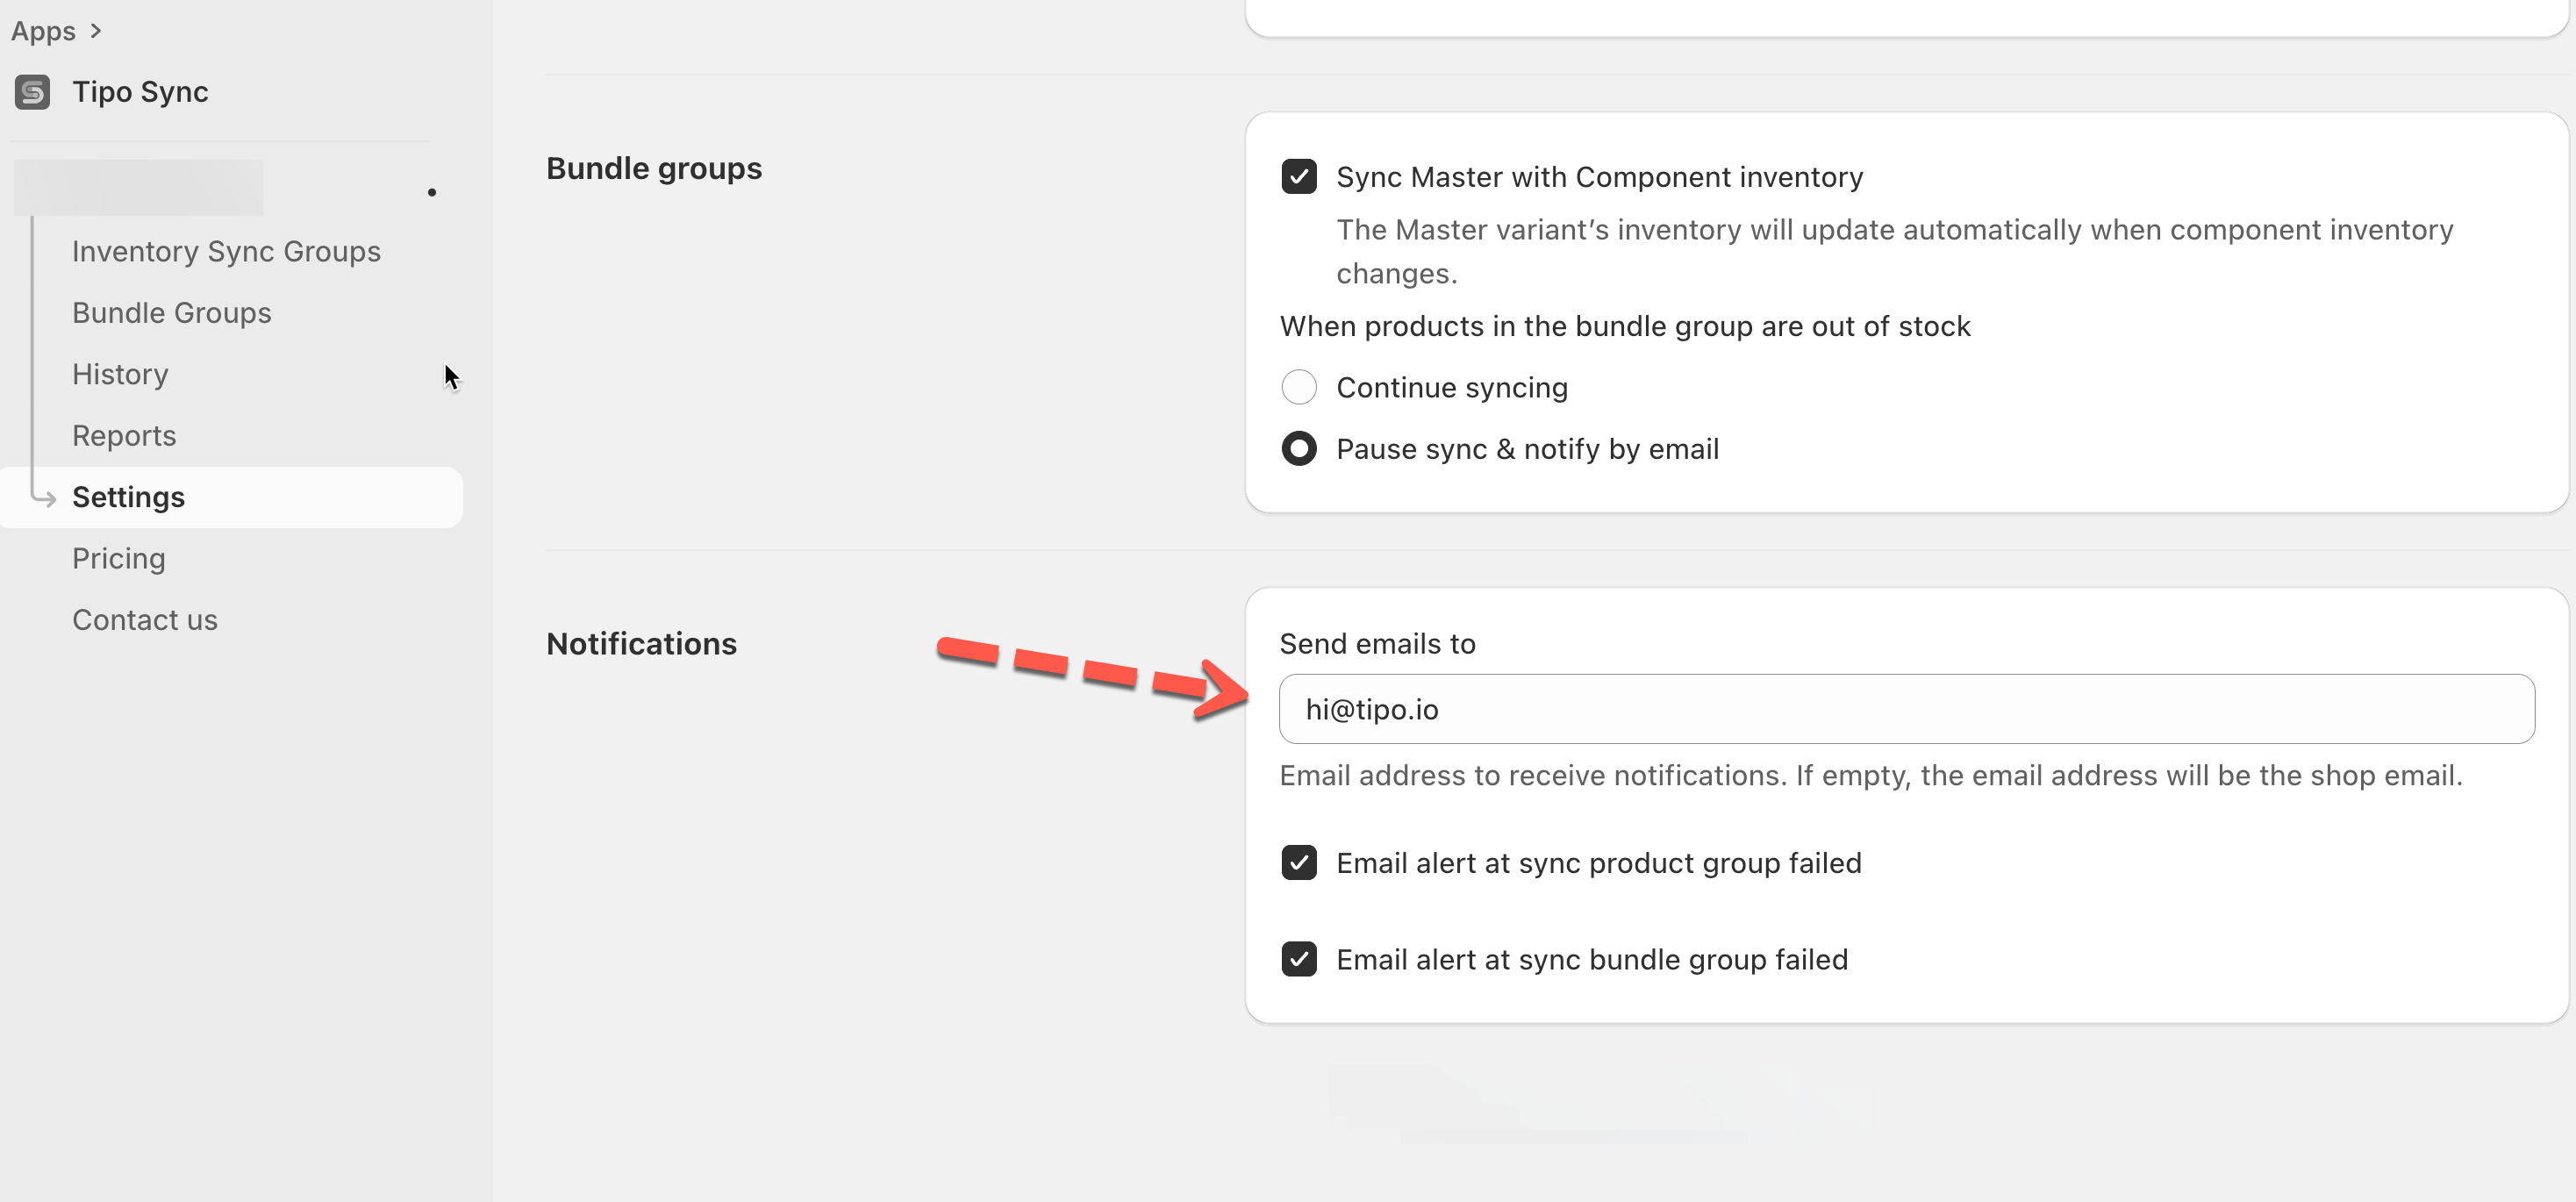The height and width of the screenshot is (1202, 2576).
Task: Click the Tipo Sync app icon
Action: pos(32,92)
